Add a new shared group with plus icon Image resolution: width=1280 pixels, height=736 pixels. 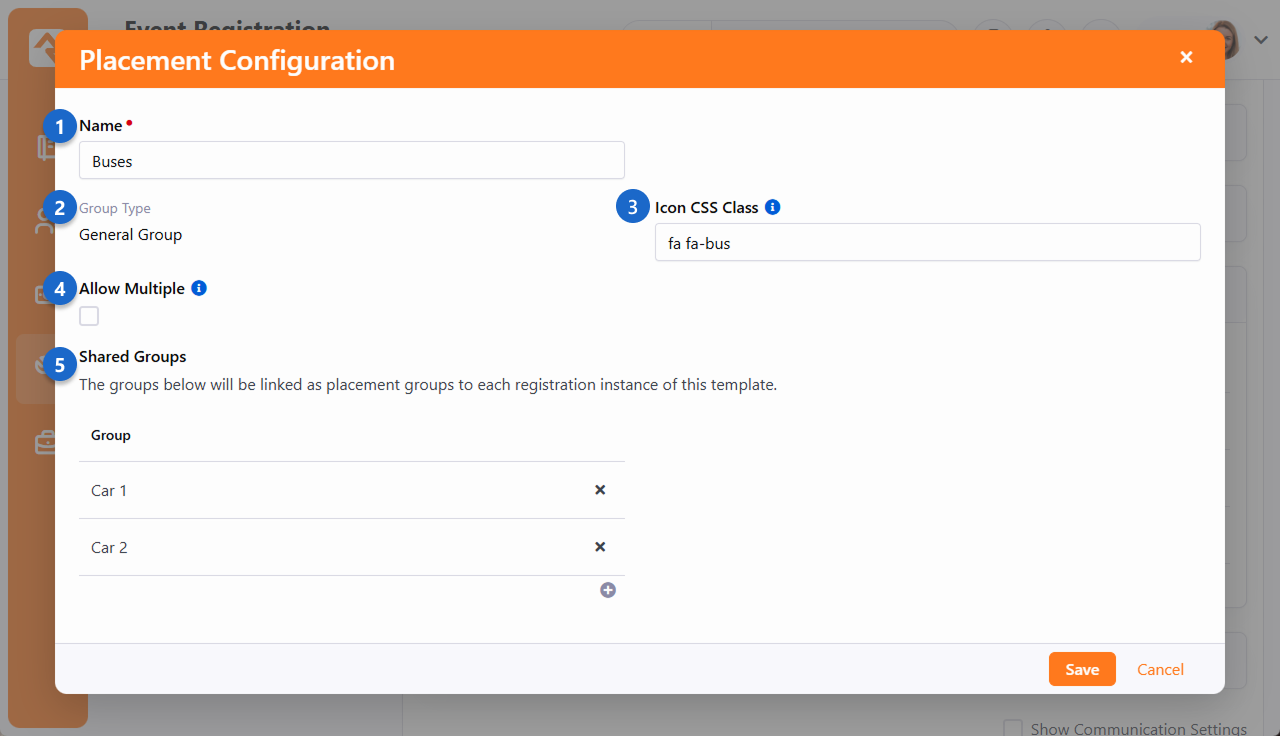(x=608, y=590)
